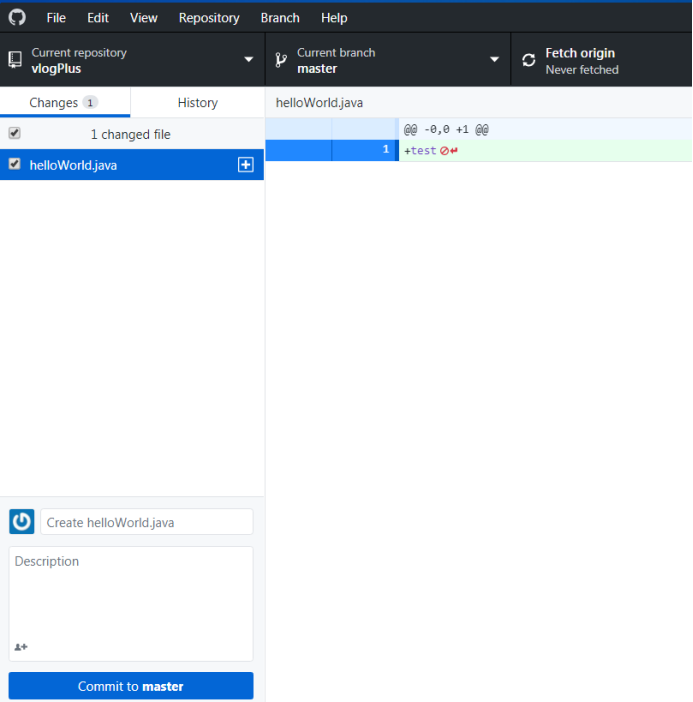Screen dimensions: 693x702
Task: Open the Branch menu
Action: (280, 18)
